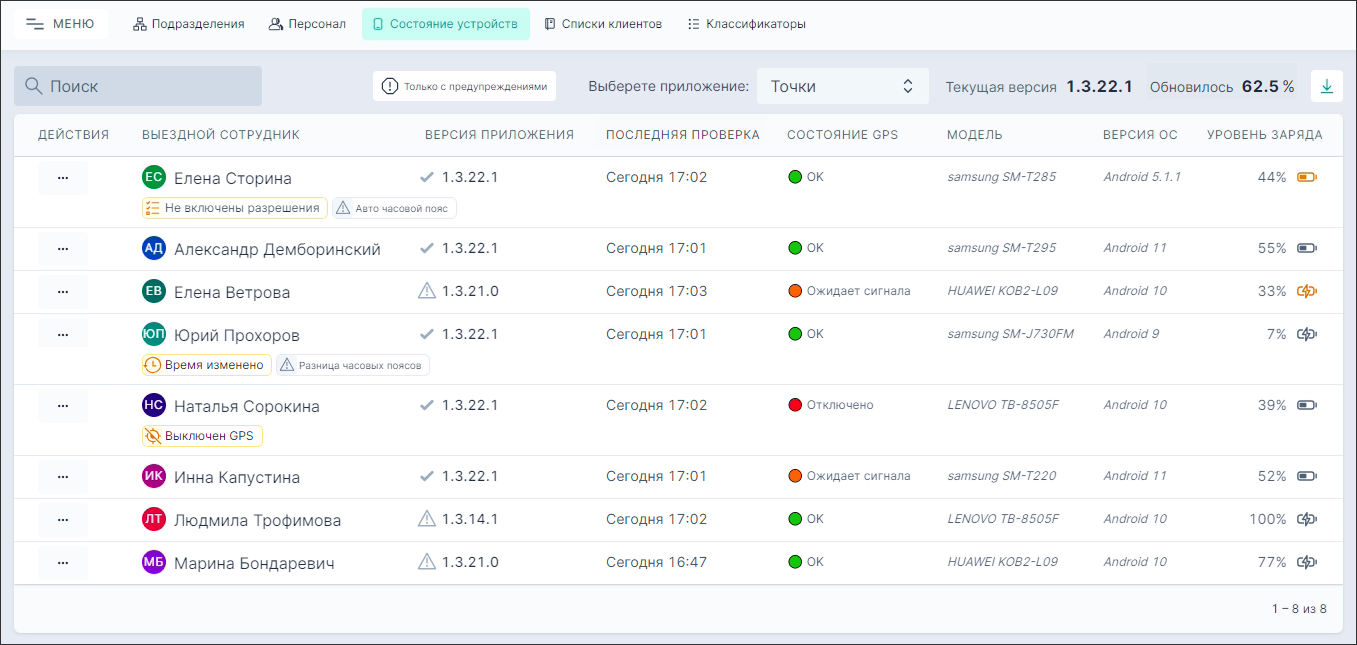Switch to the Подразделения tab
The height and width of the screenshot is (645, 1357).
(x=188, y=24)
